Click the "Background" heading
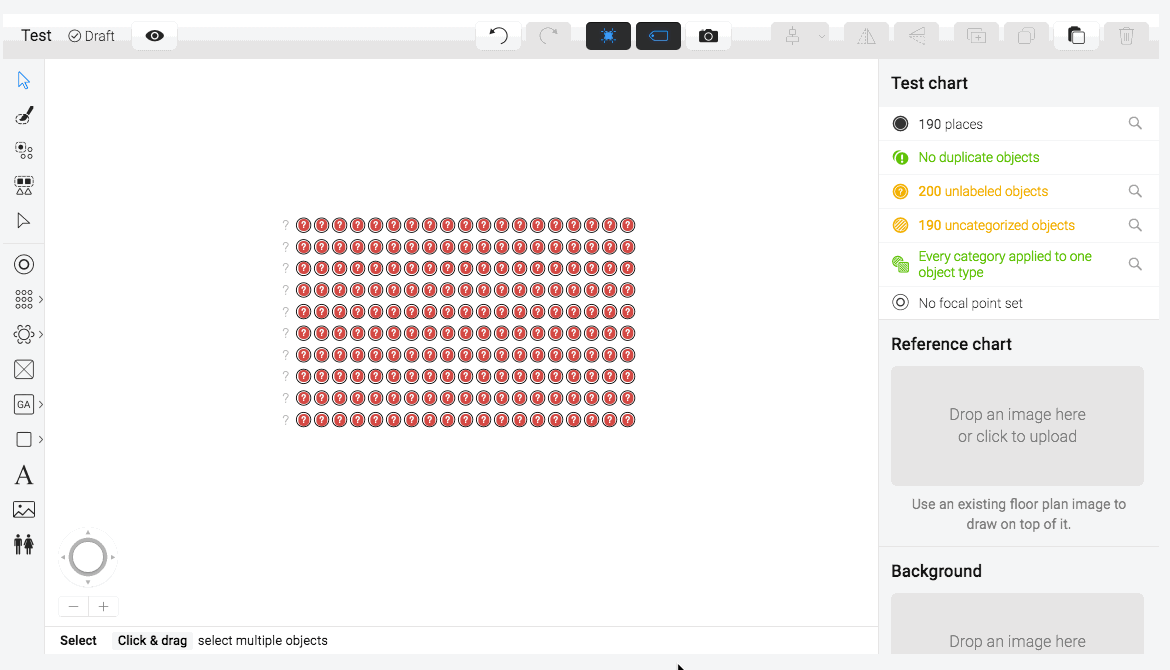 pyautogui.click(x=936, y=571)
